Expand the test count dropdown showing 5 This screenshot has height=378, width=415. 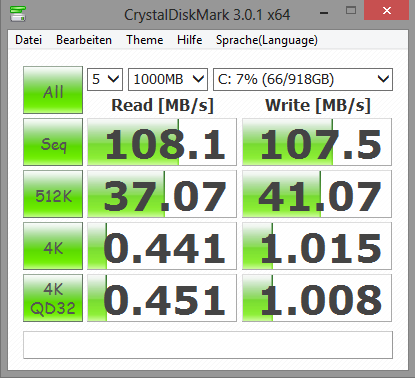pos(105,79)
